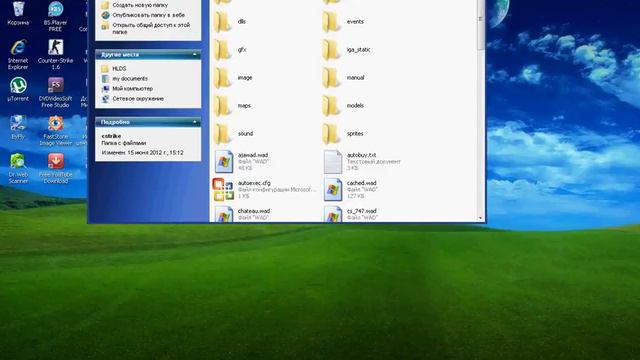Select the maps folder icon
This screenshot has width=640, height=360.
pos(223,106)
